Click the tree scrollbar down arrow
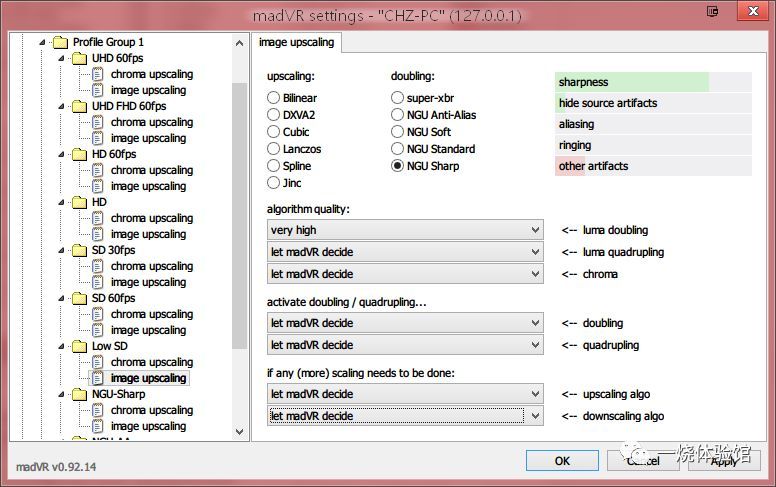The height and width of the screenshot is (487, 776). (x=240, y=432)
